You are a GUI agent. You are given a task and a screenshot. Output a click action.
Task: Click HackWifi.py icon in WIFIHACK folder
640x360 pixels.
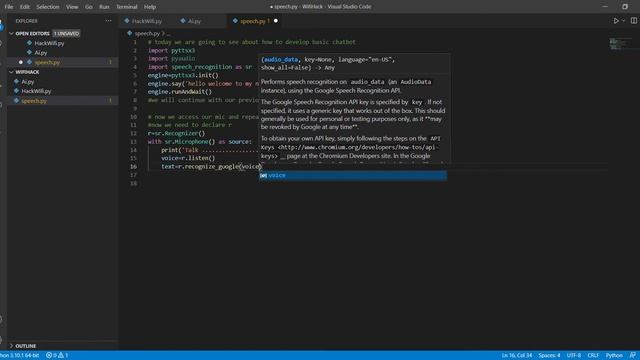pos(16,91)
